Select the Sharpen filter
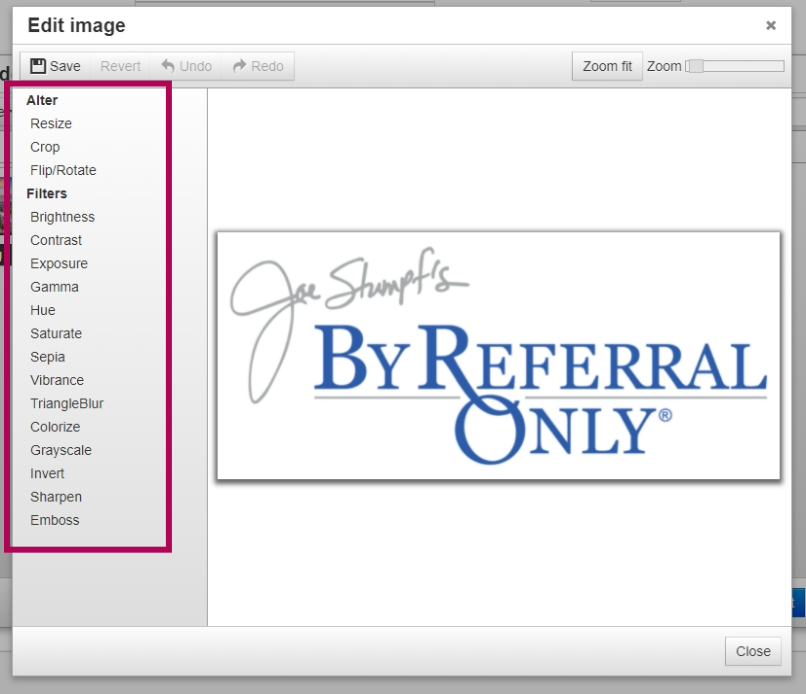 pos(56,497)
